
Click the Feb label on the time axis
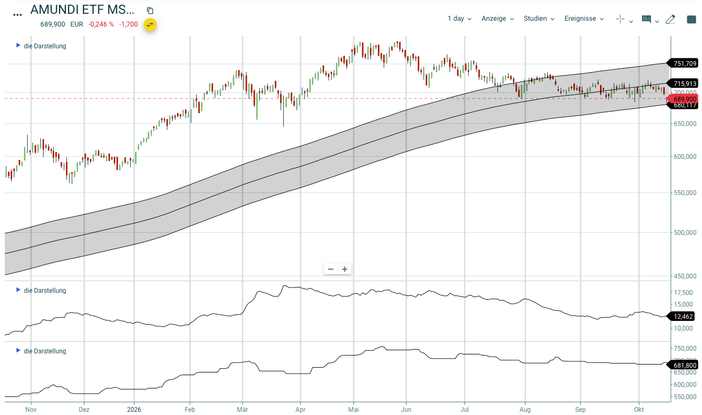[190, 409]
